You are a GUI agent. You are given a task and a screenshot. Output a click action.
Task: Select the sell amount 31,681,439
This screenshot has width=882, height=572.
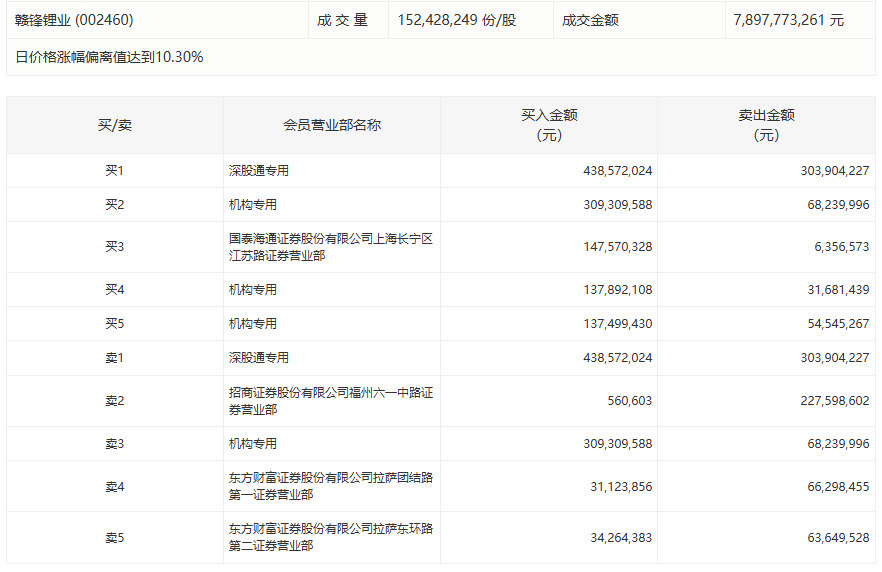[838, 290]
